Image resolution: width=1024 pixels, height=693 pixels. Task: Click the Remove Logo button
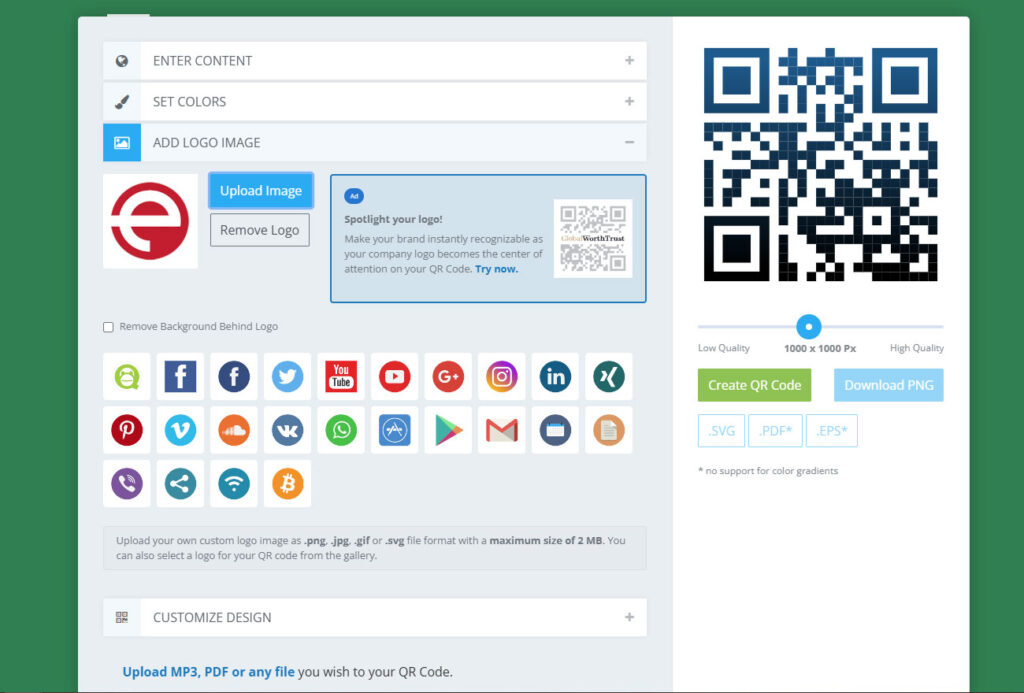tap(259, 230)
